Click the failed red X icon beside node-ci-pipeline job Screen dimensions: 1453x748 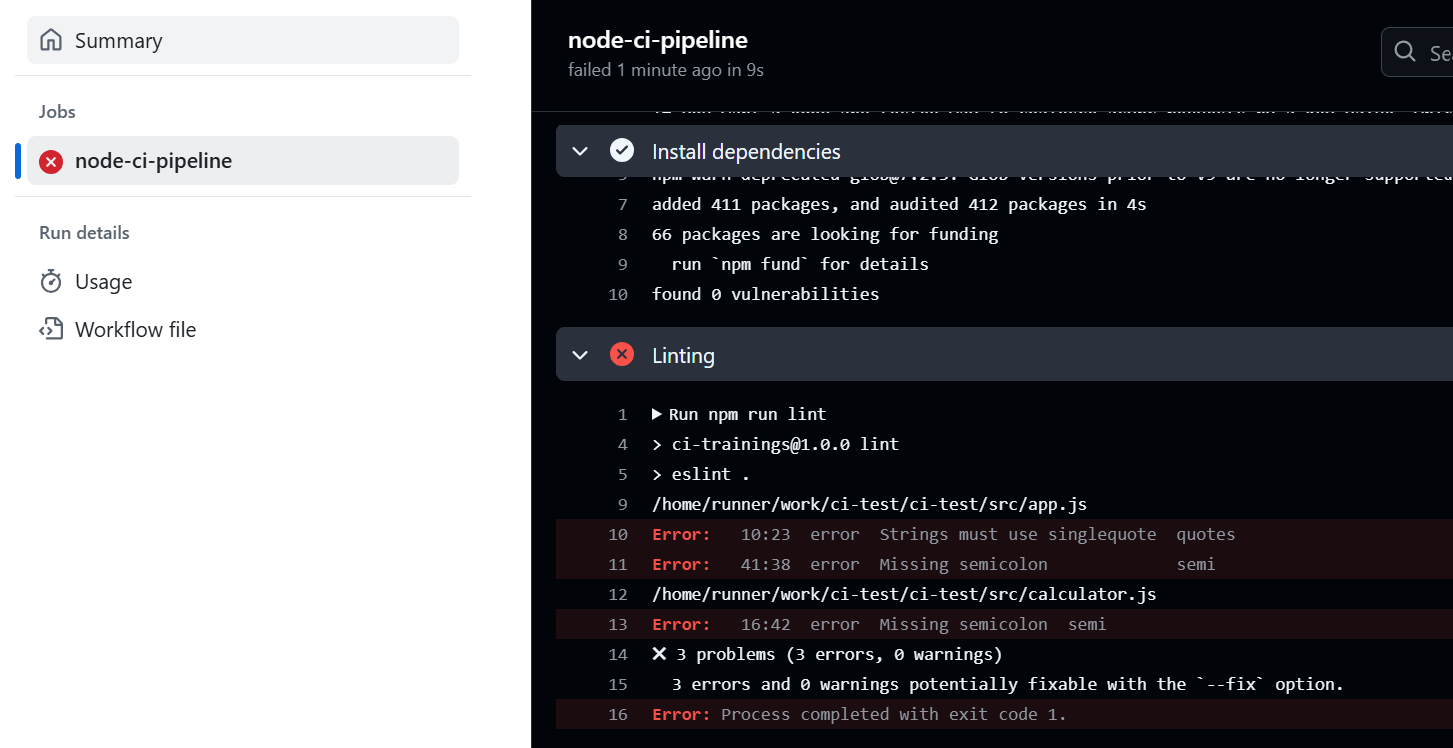click(51, 161)
